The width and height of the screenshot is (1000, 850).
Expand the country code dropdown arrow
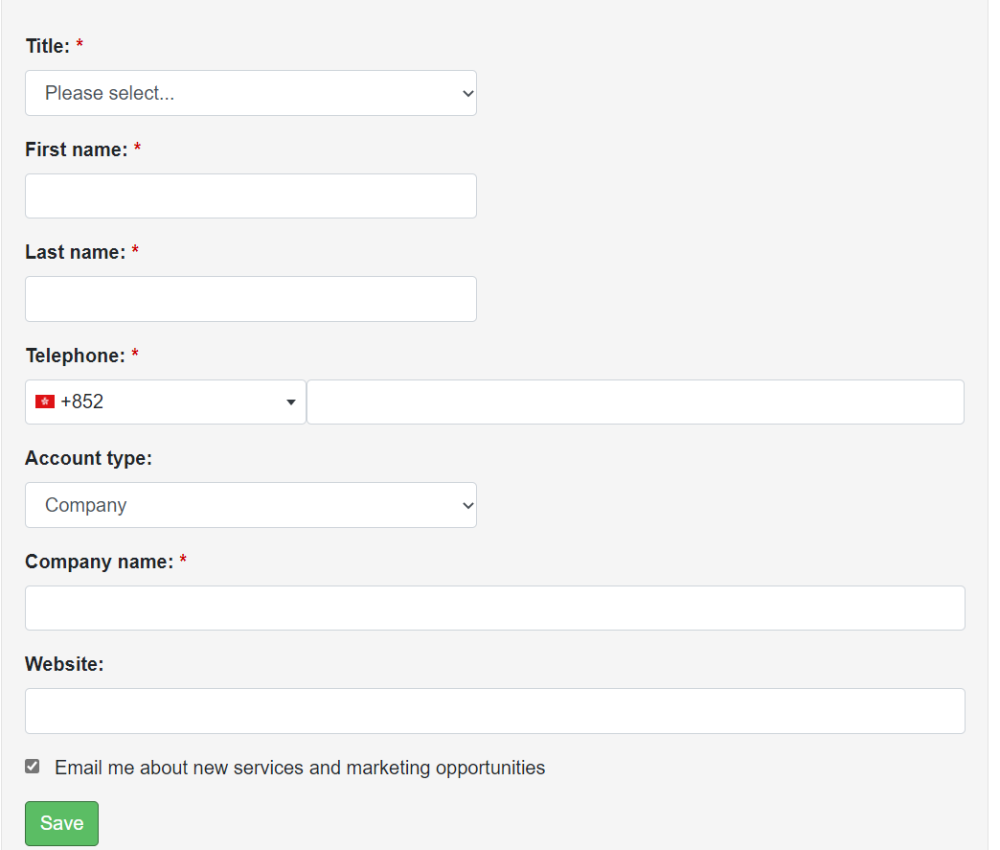[291, 402]
